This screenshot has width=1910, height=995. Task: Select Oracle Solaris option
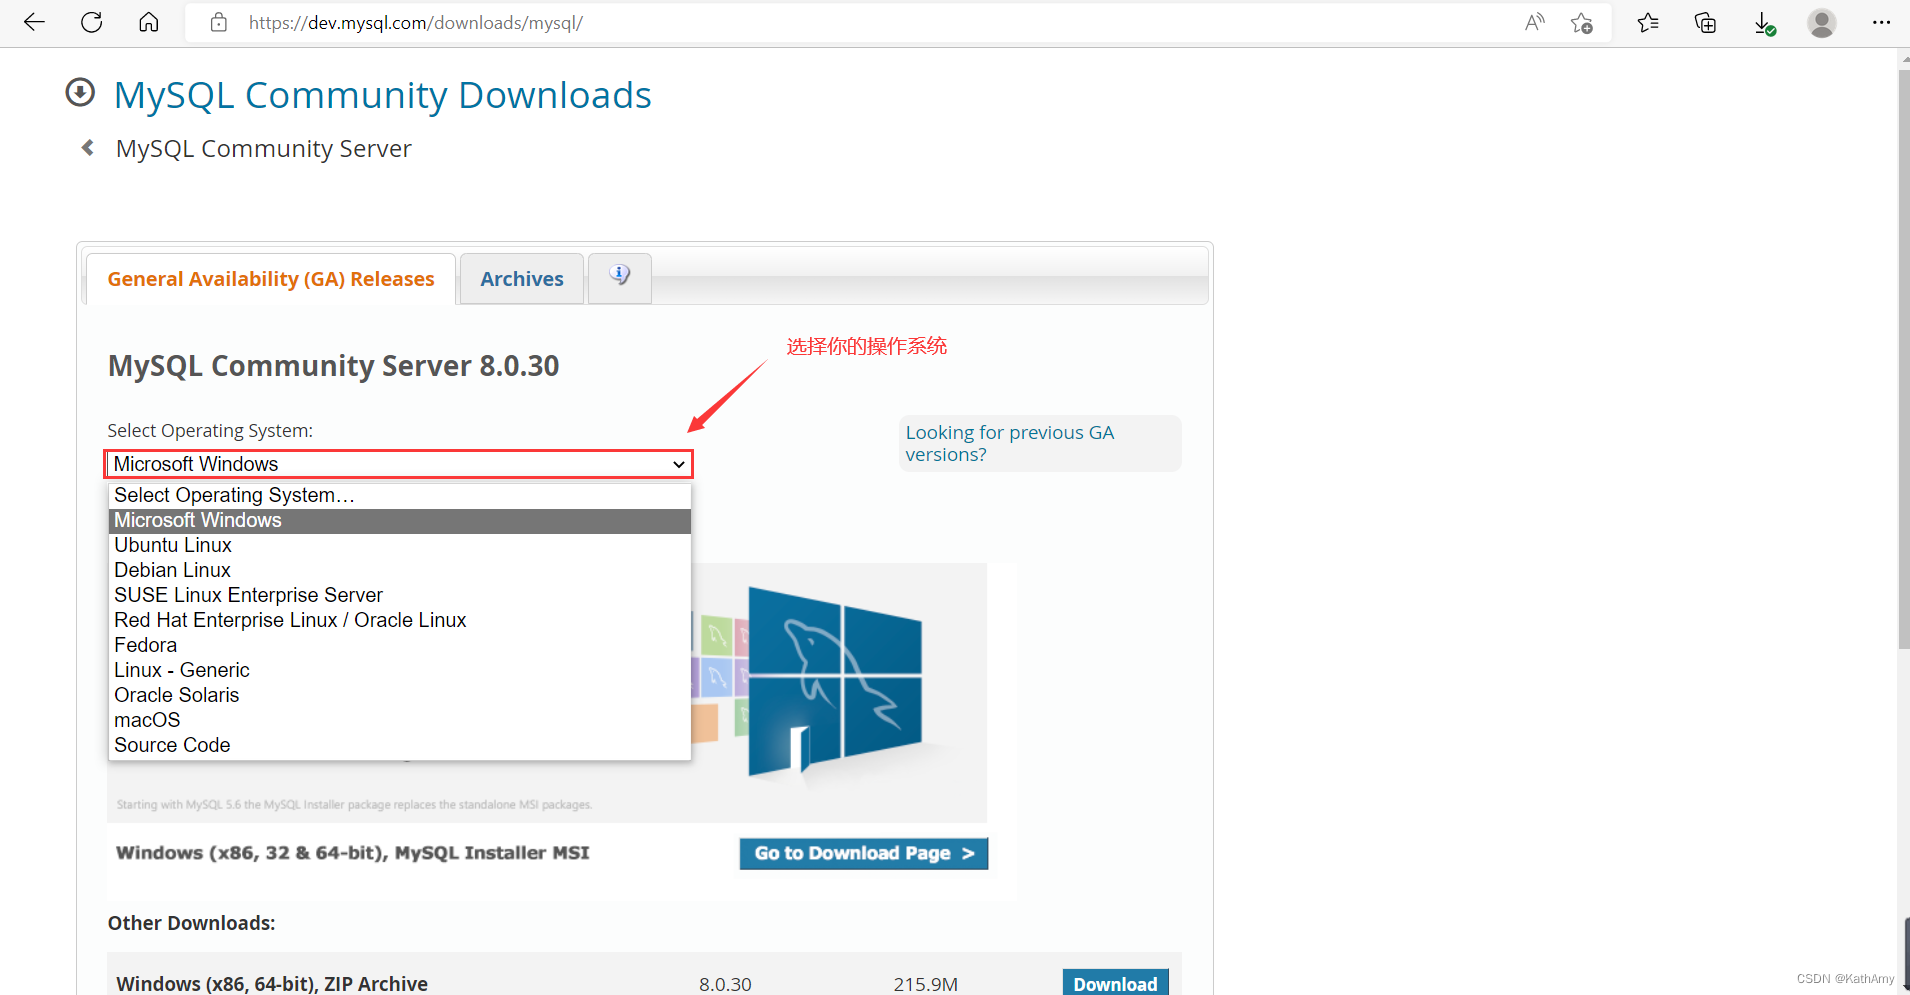tap(399, 695)
